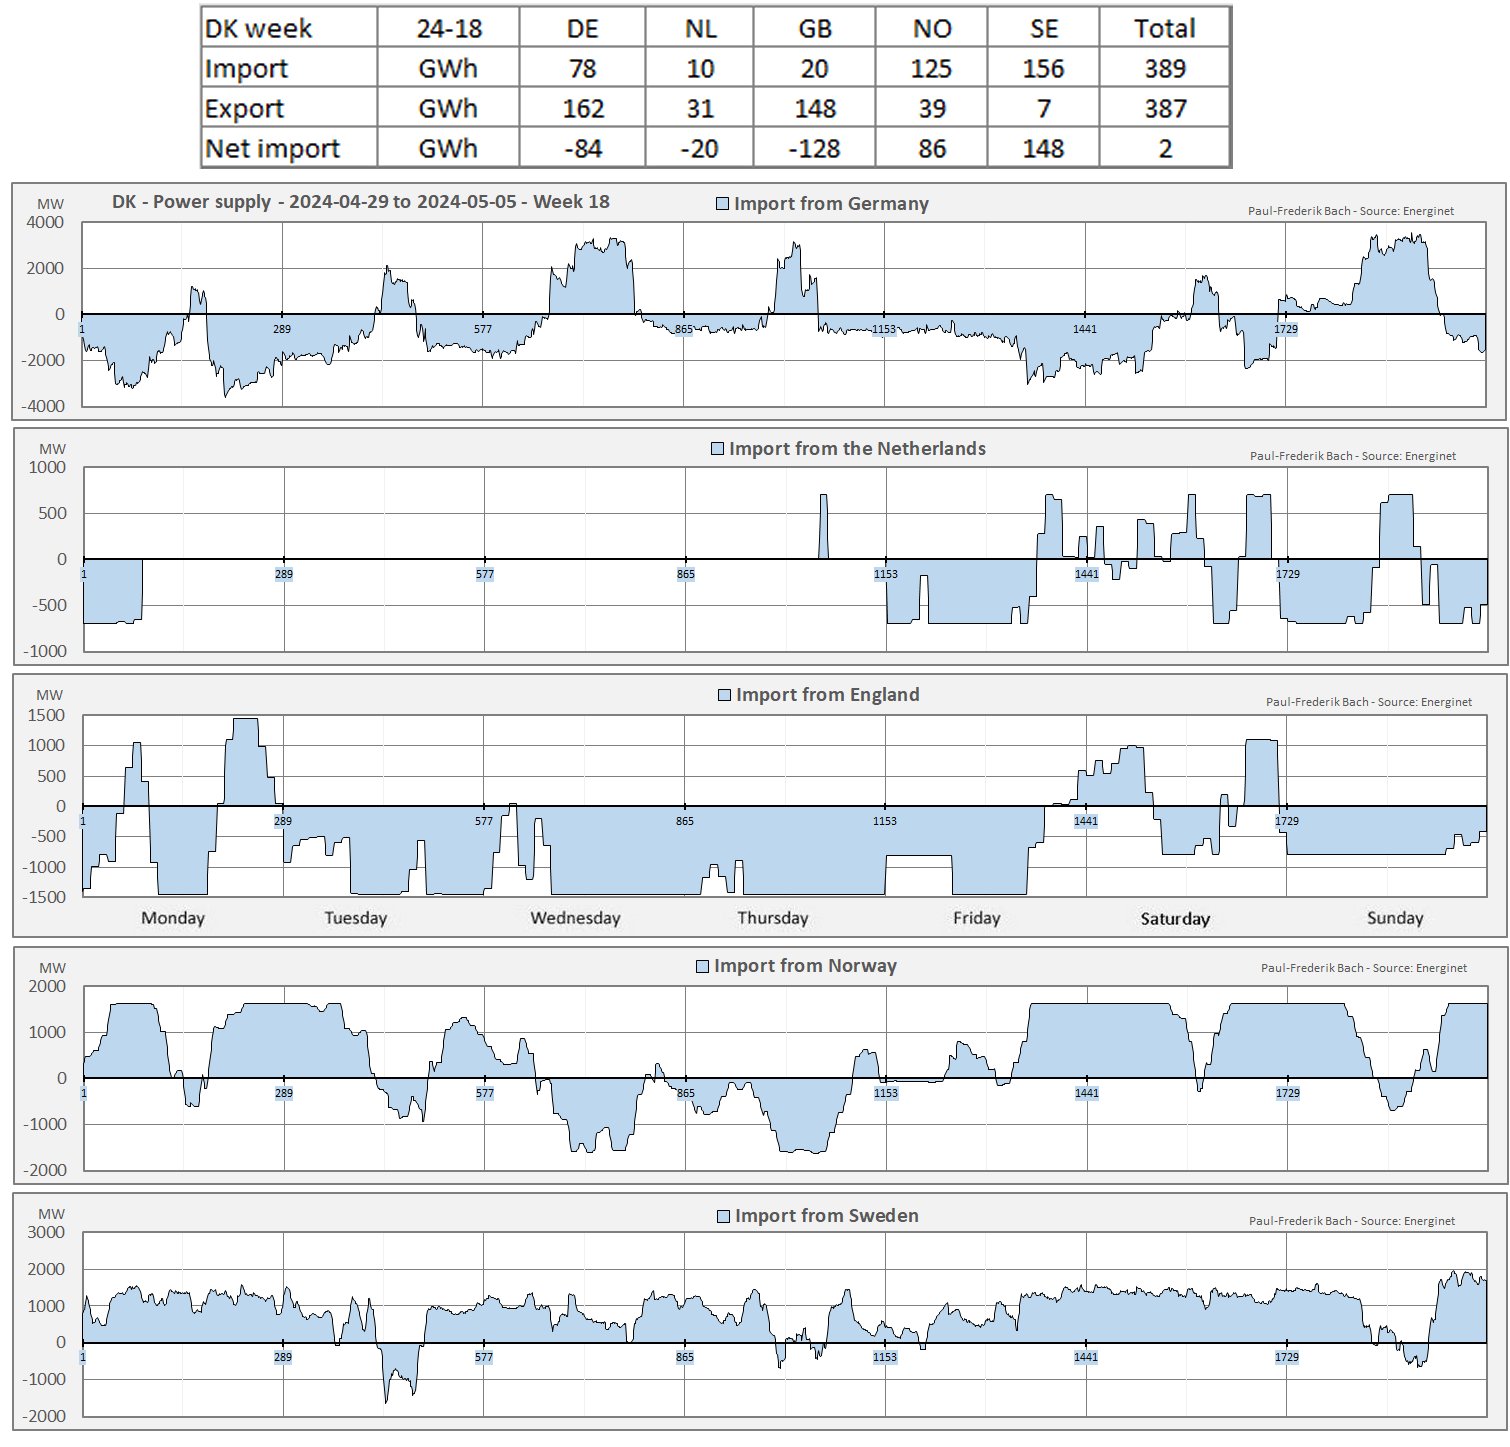
Task: Click the 1441 marker in the Norway chart
Action: point(1086,1093)
